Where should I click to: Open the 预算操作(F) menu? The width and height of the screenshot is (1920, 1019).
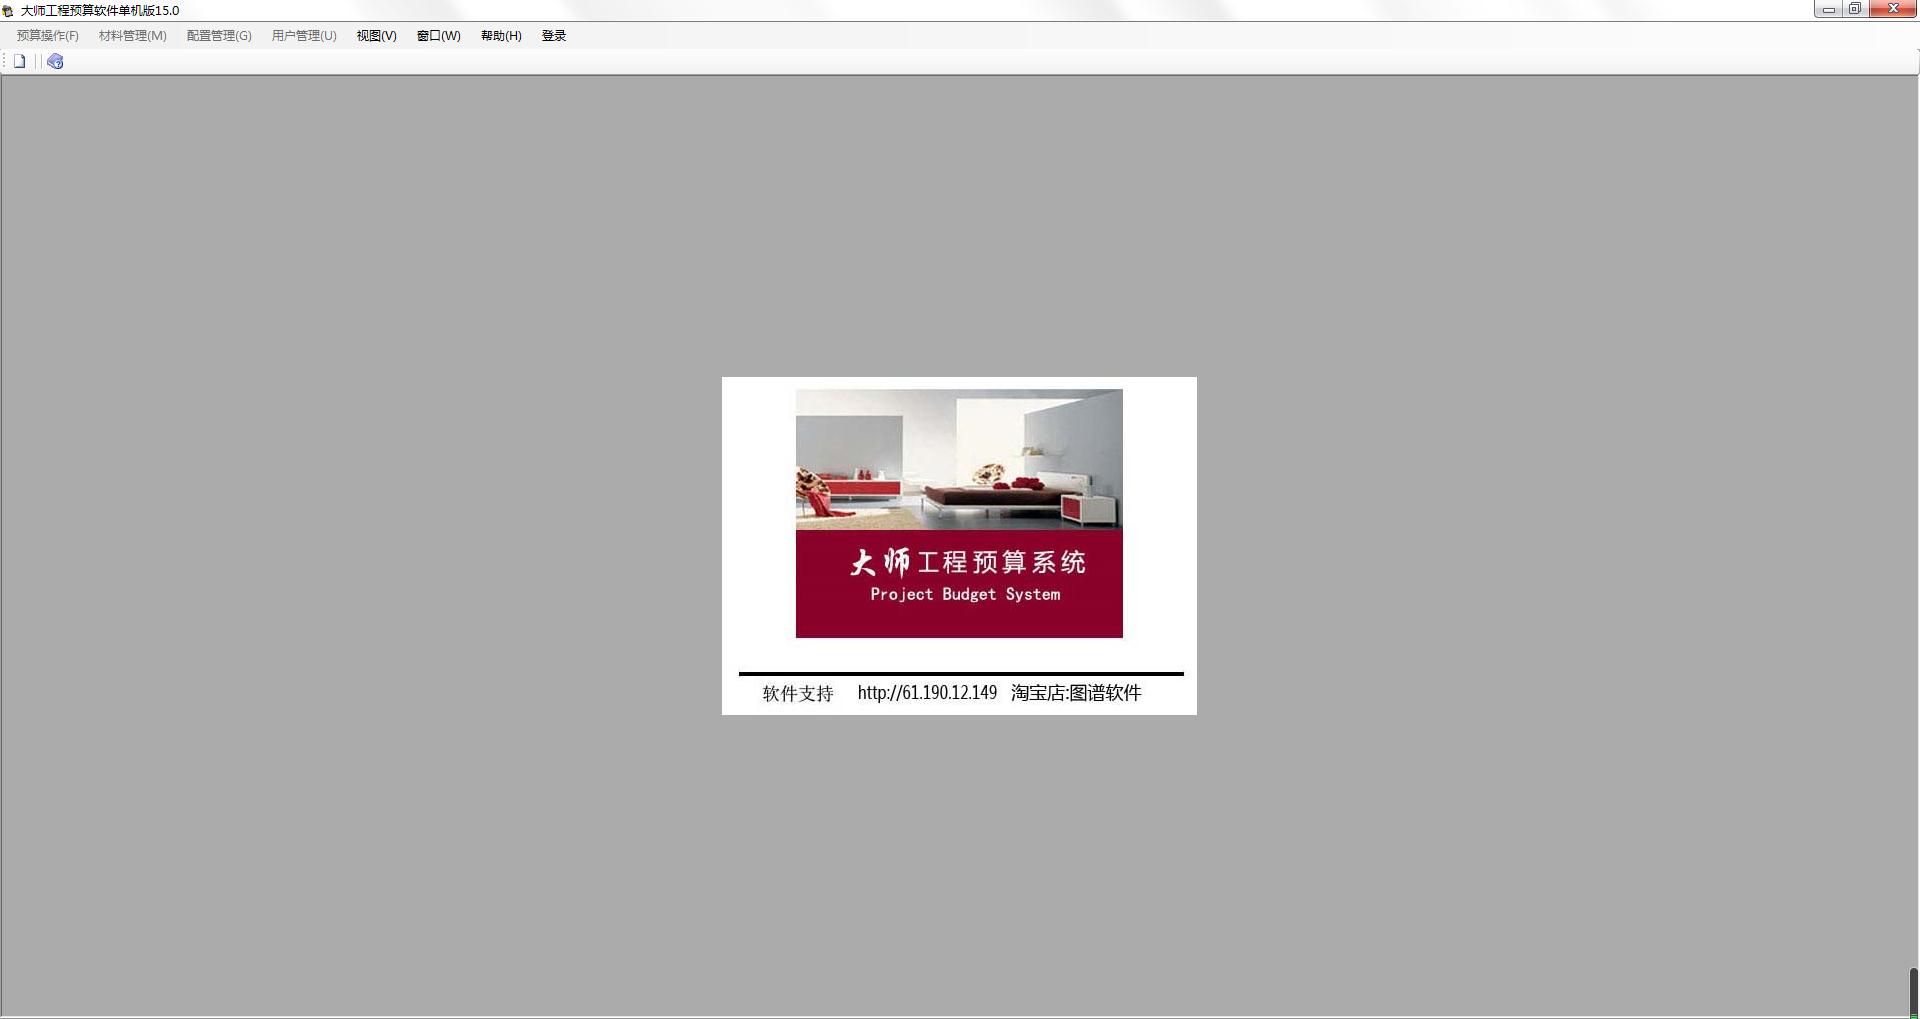coord(47,36)
